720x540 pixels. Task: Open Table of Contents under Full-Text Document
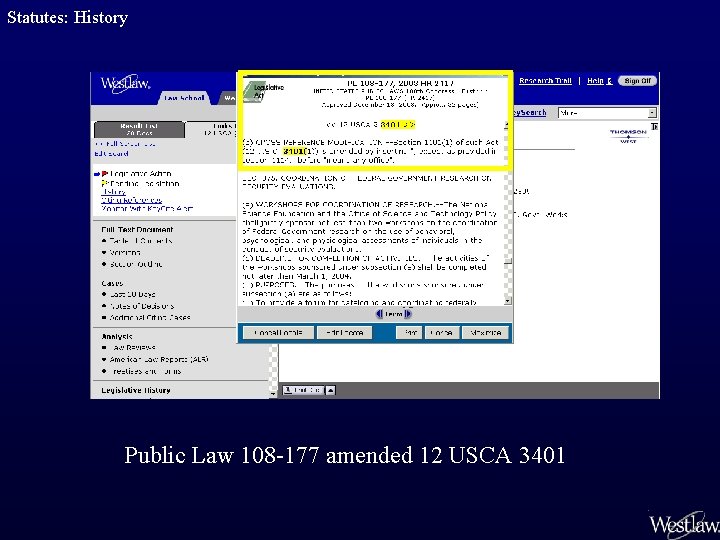pyautogui.click(x=141, y=241)
